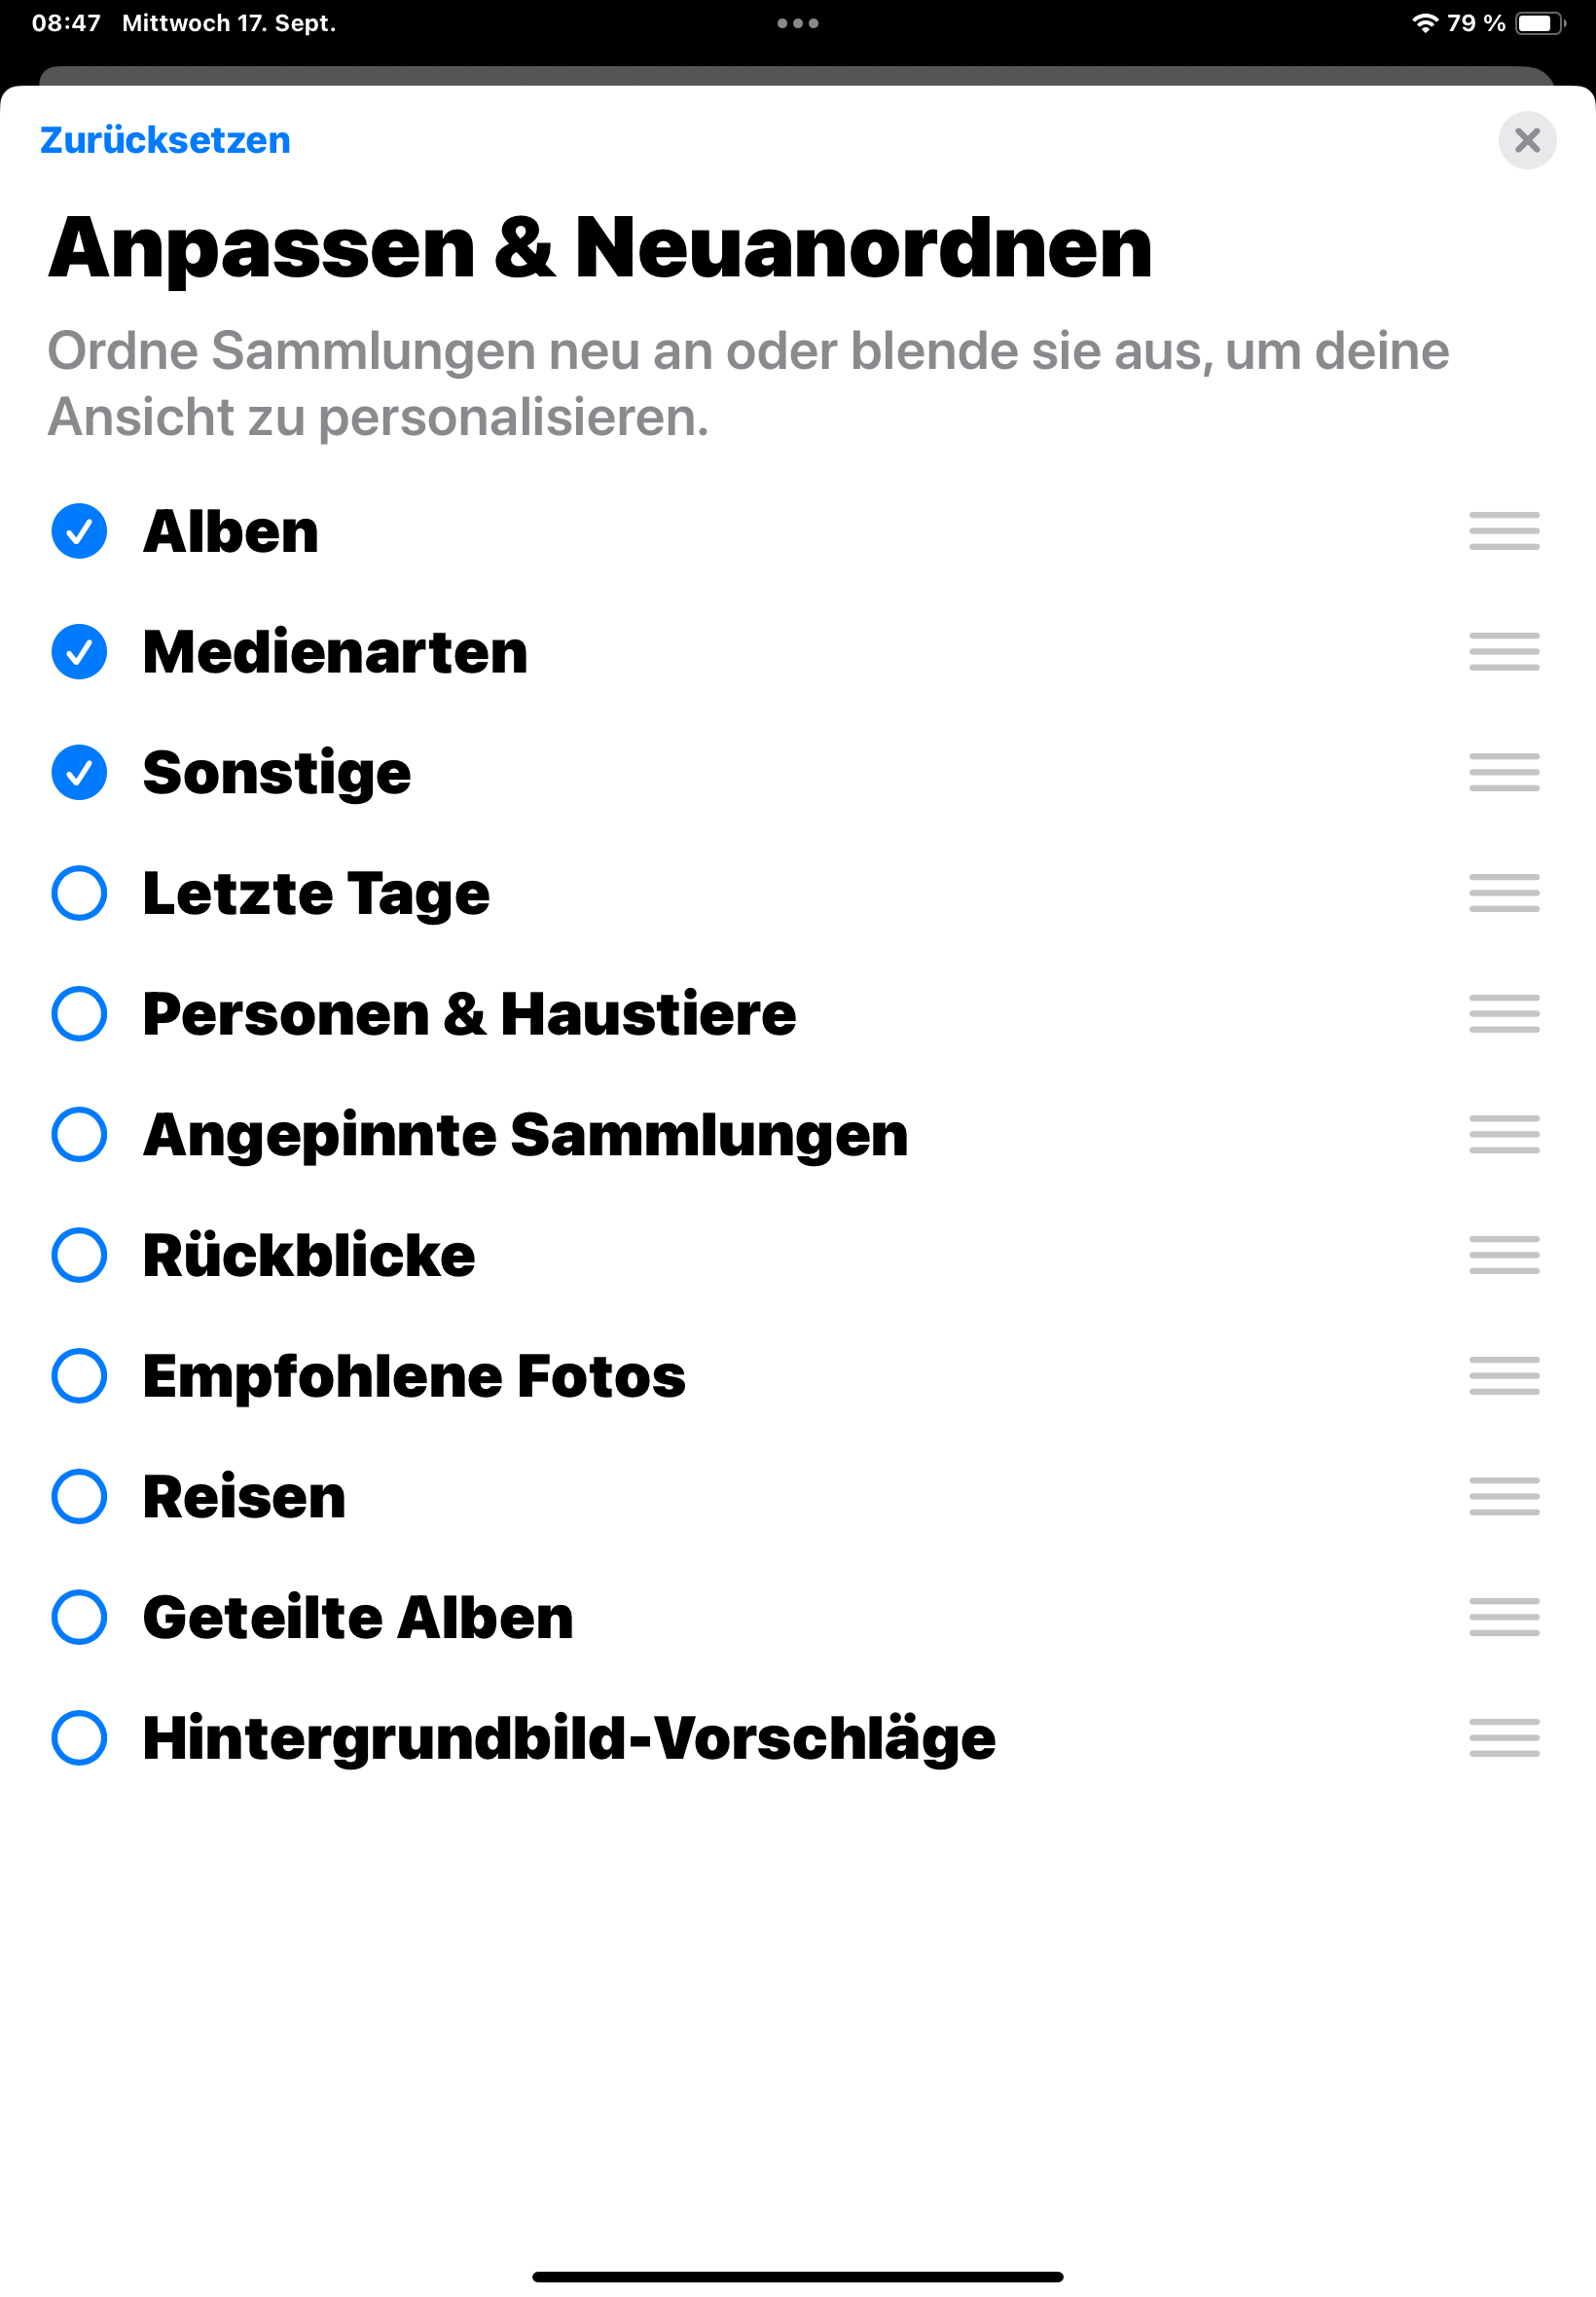This screenshot has height=2297, width=1596.
Task: Show the Personen & Haustiere collection
Action: [x=79, y=1014]
